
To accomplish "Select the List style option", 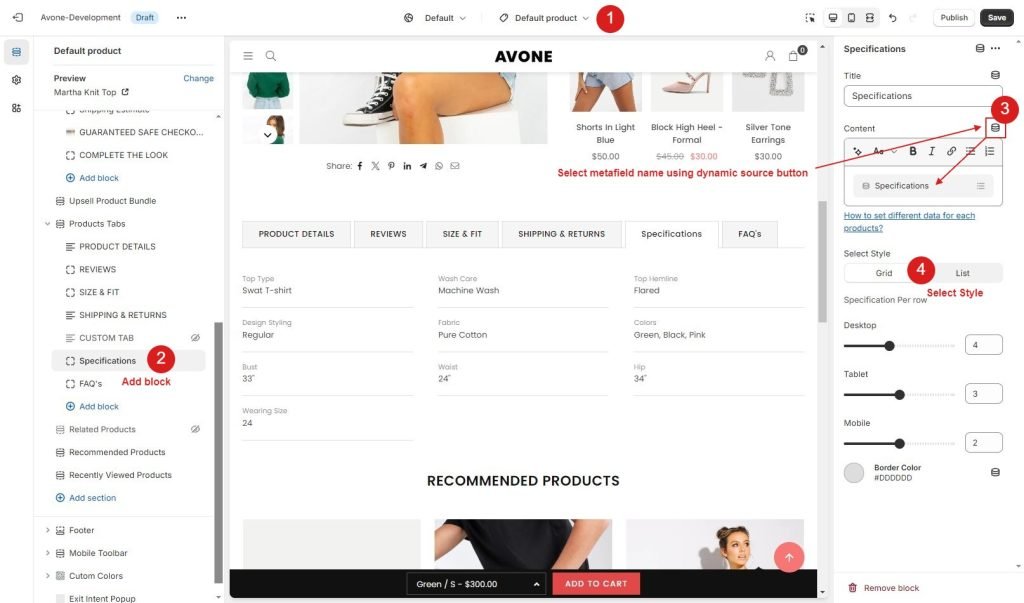I will coord(963,273).
